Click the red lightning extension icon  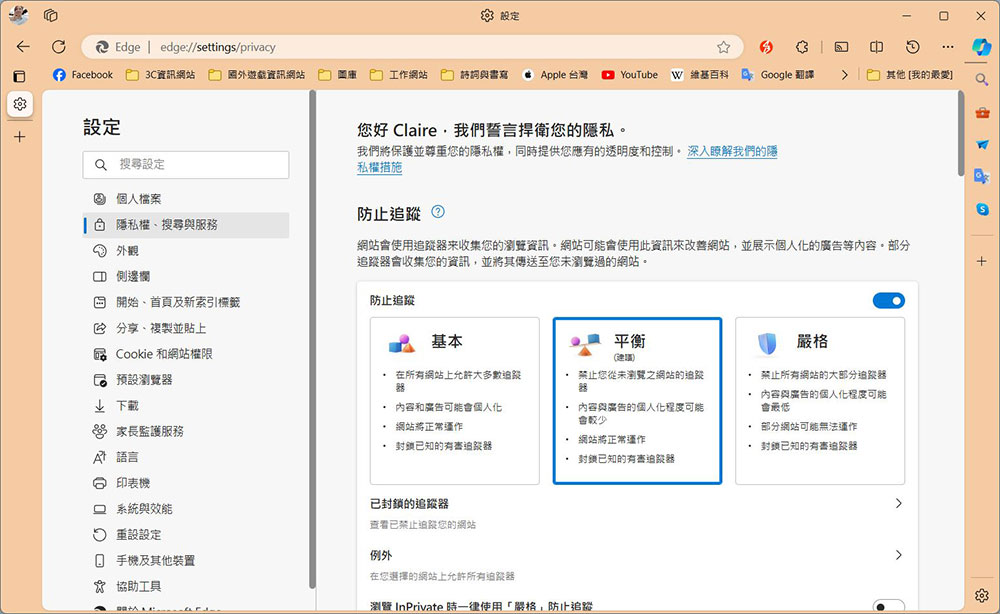pyautogui.click(x=766, y=47)
